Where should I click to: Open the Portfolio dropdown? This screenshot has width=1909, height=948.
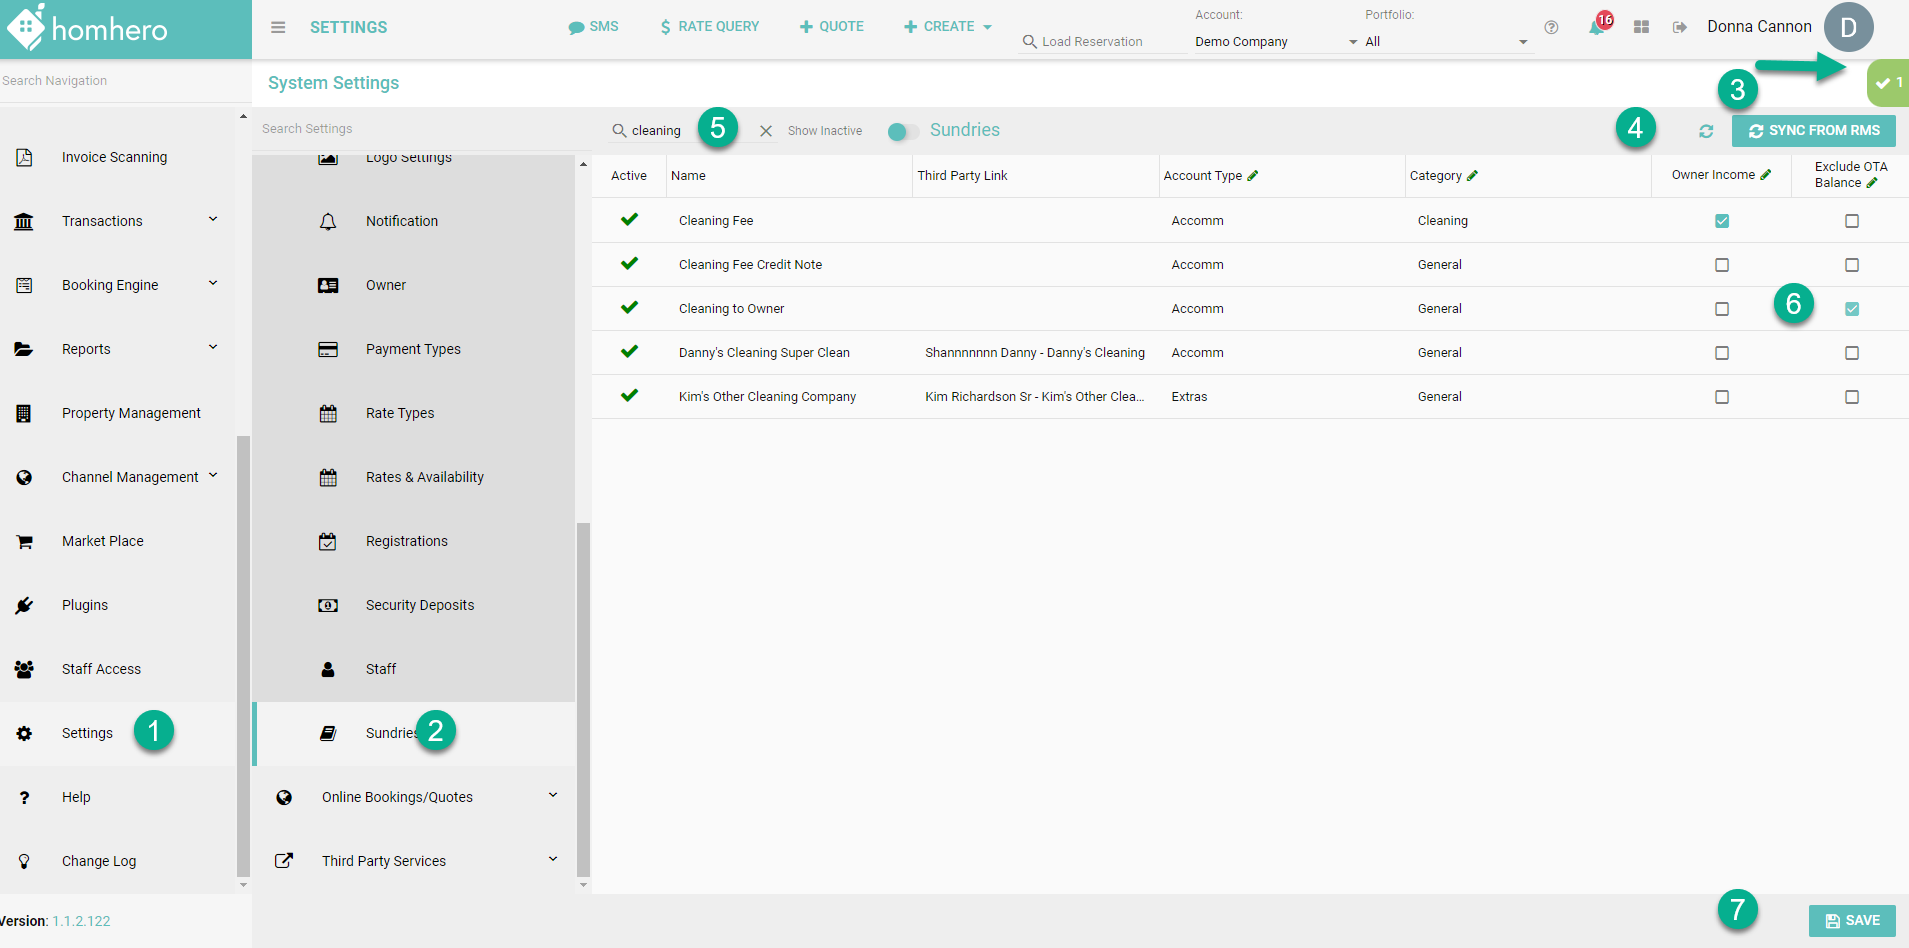click(x=1446, y=42)
